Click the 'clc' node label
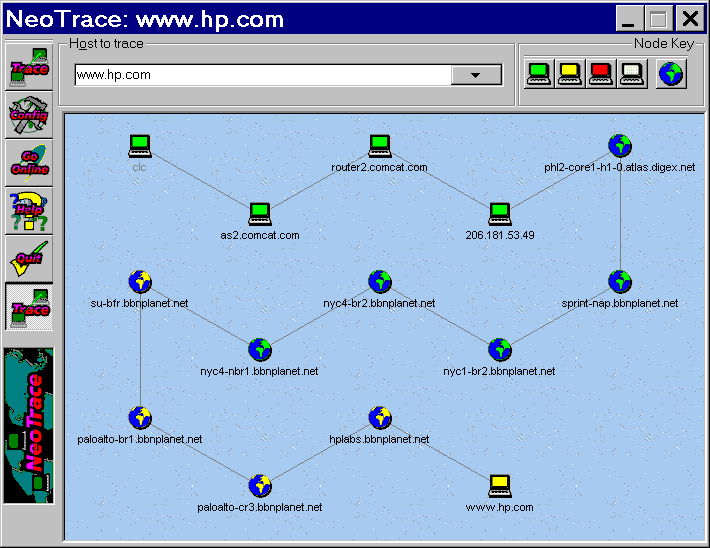The image size is (710, 548). click(x=139, y=168)
